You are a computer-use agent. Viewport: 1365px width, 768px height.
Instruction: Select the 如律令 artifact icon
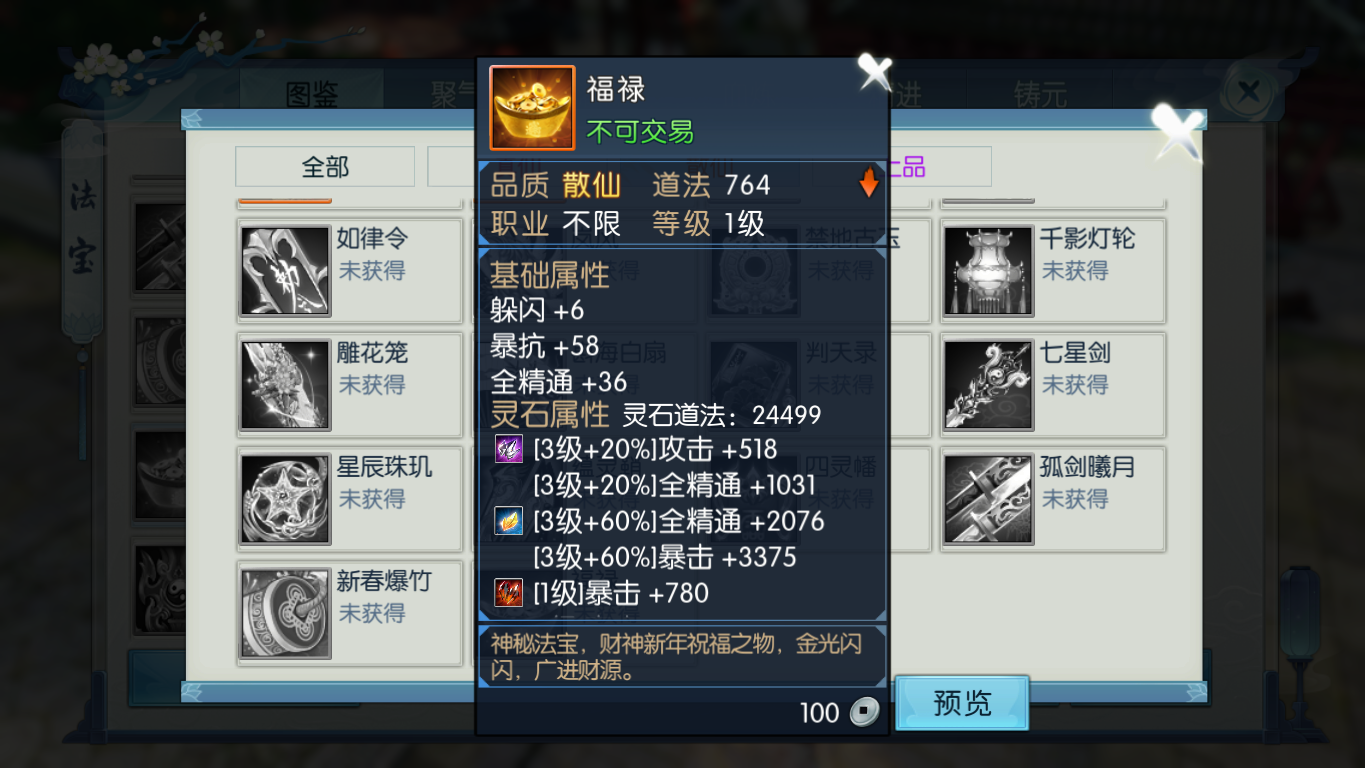(285, 271)
